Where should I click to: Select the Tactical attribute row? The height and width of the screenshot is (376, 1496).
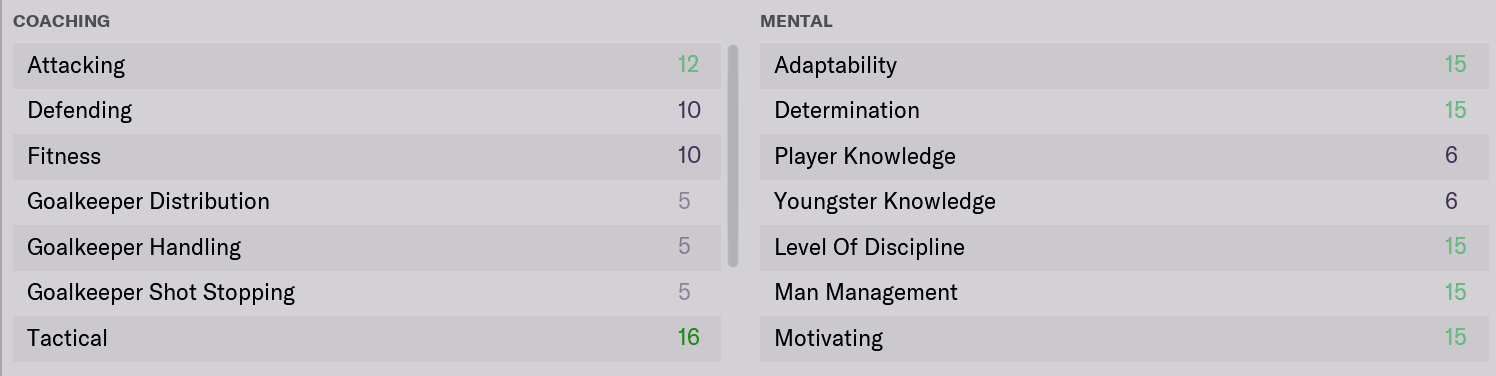[x=367, y=338]
